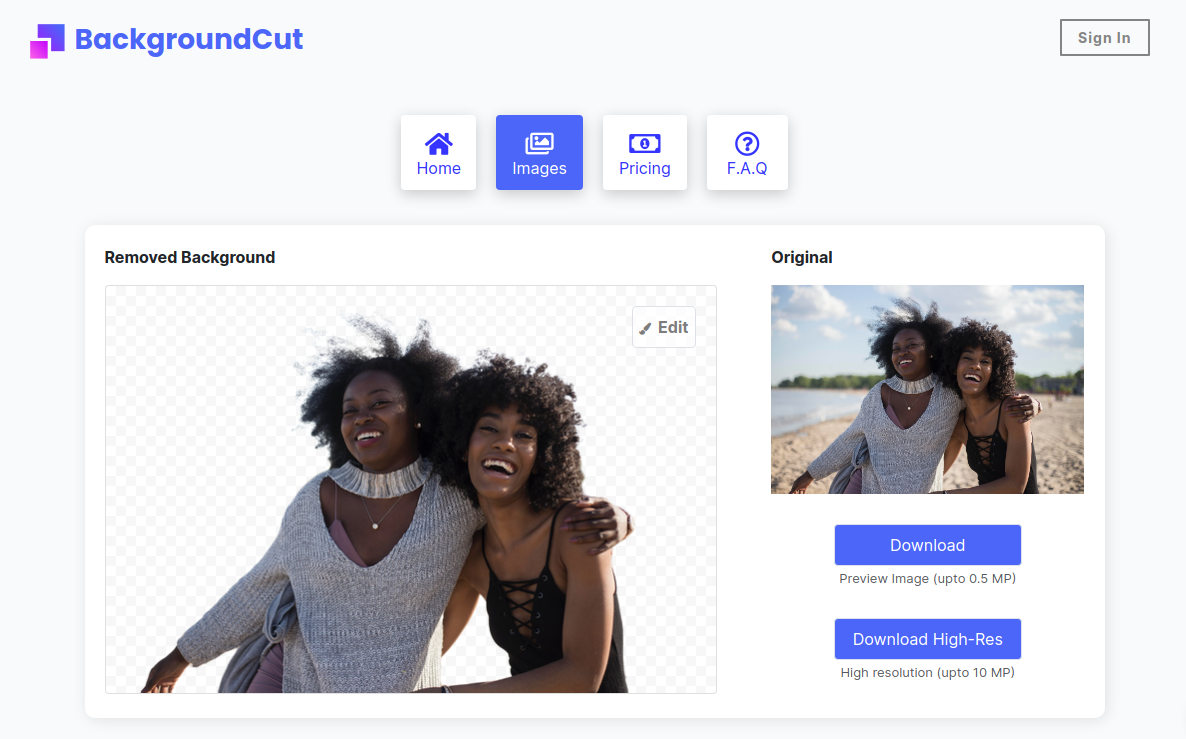The height and width of the screenshot is (739, 1186).
Task: Click the removed background preview image
Action: click(x=410, y=489)
